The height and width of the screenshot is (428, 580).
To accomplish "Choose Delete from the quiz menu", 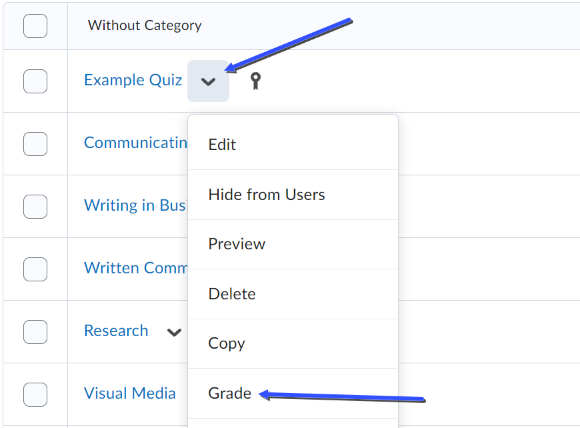I will click(x=292, y=294).
